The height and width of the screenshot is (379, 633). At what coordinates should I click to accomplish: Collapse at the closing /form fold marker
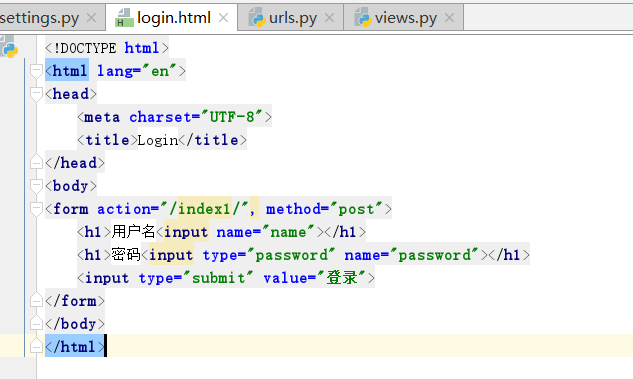coord(36,301)
